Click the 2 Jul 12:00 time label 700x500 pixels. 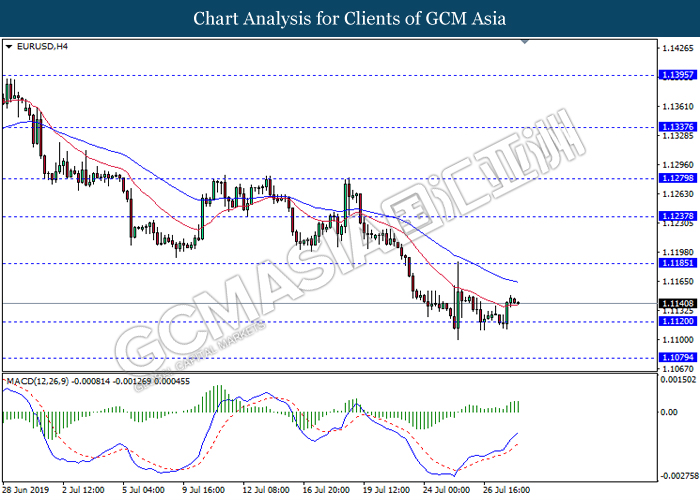[x=83, y=490]
